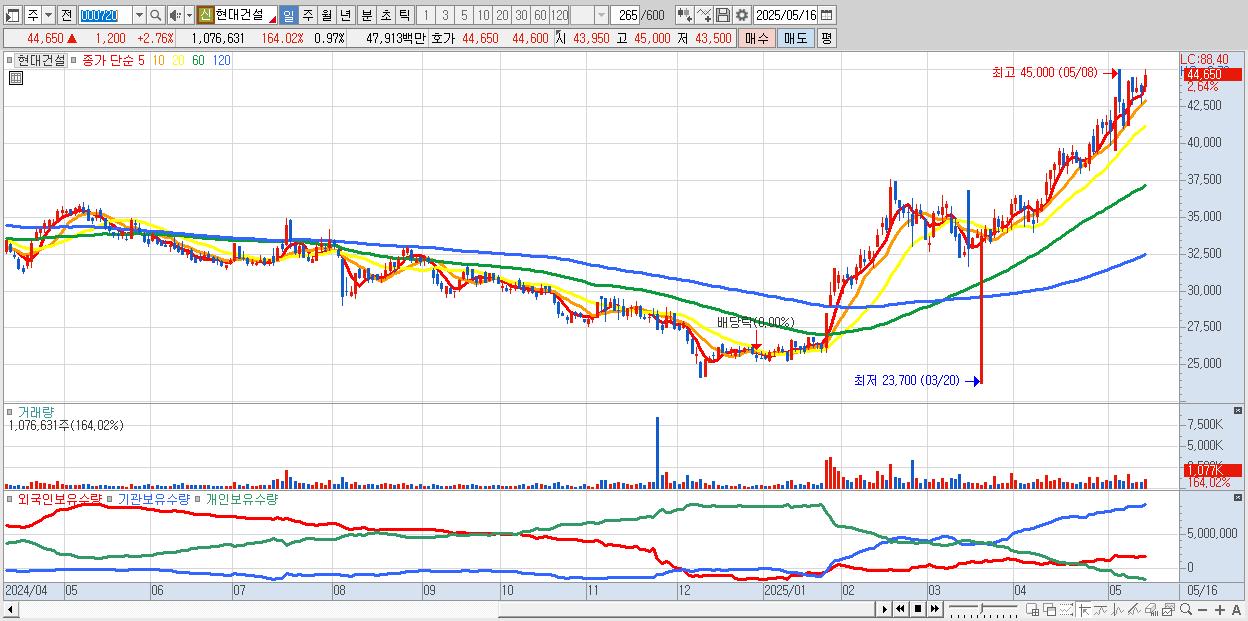Click the 매수 buy button

tap(757, 38)
